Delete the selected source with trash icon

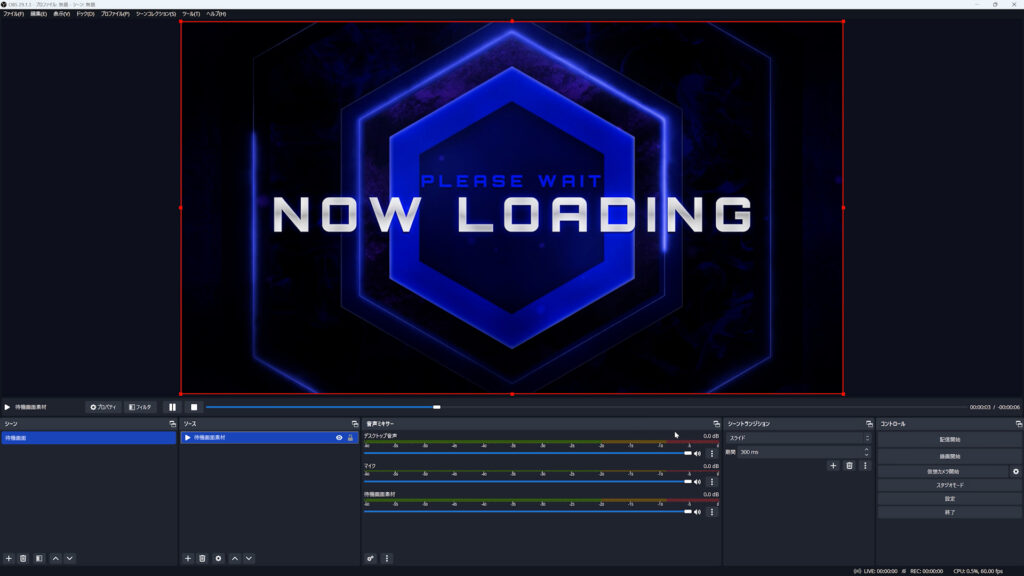202,558
